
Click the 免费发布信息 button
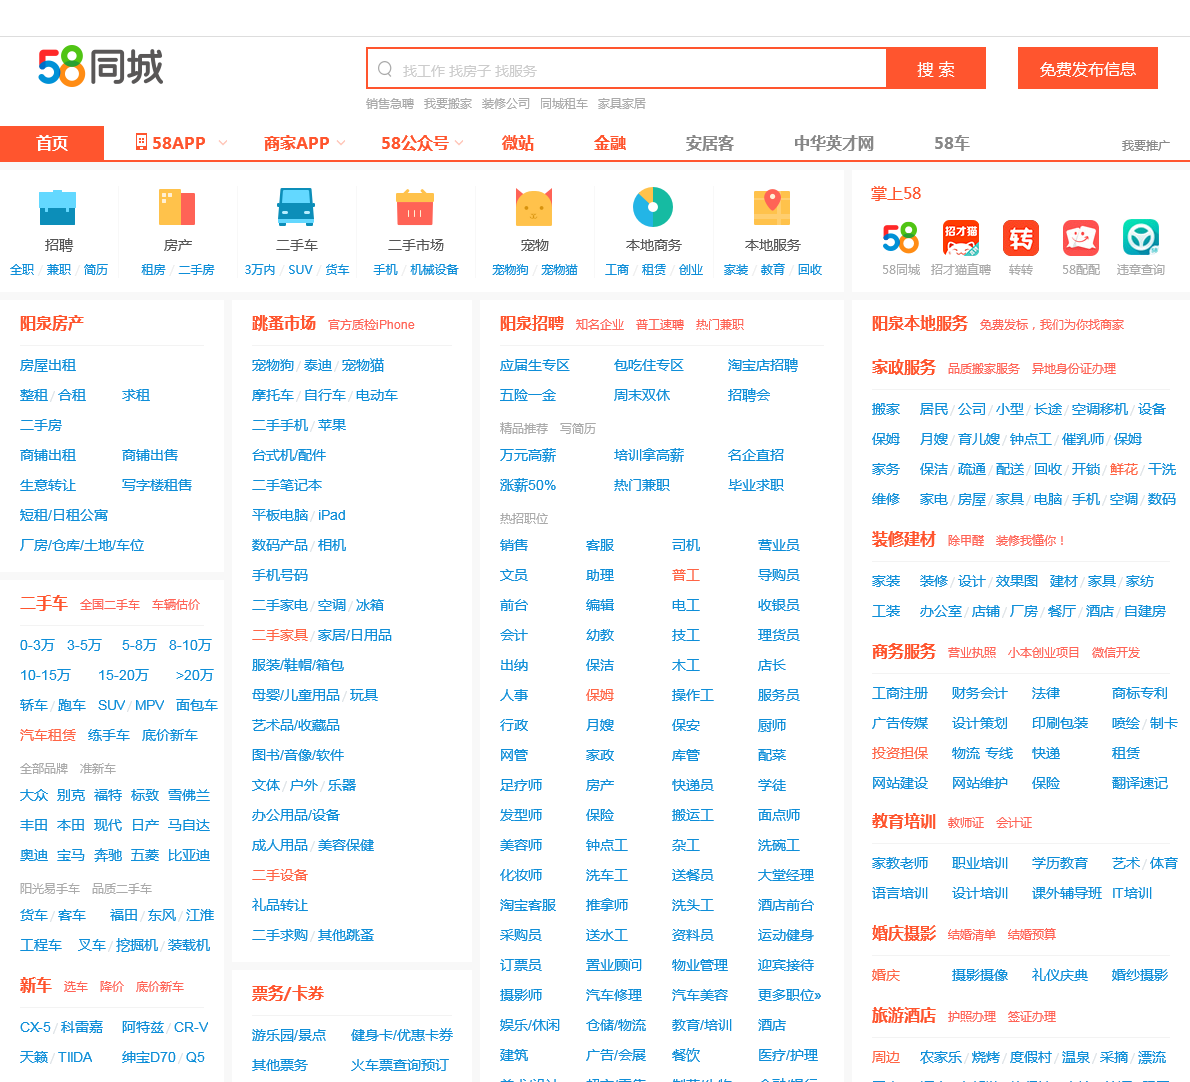[x=1087, y=68]
